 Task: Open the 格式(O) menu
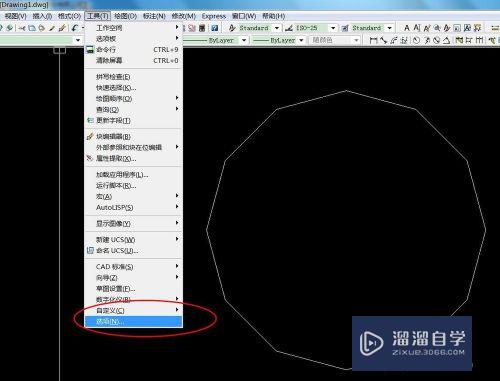pyautogui.click(x=69, y=16)
